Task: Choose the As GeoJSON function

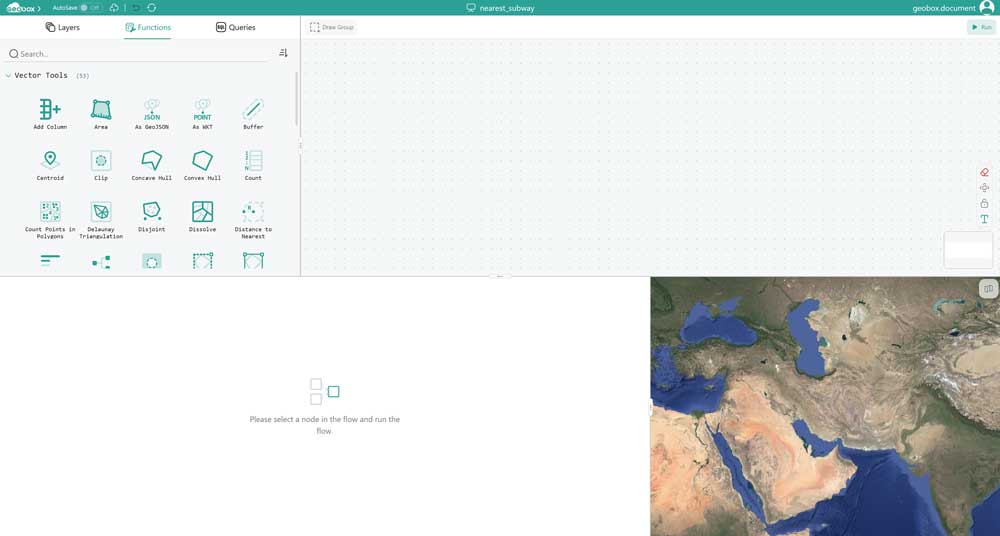Action: pyautogui.click(x=152, y=114)
